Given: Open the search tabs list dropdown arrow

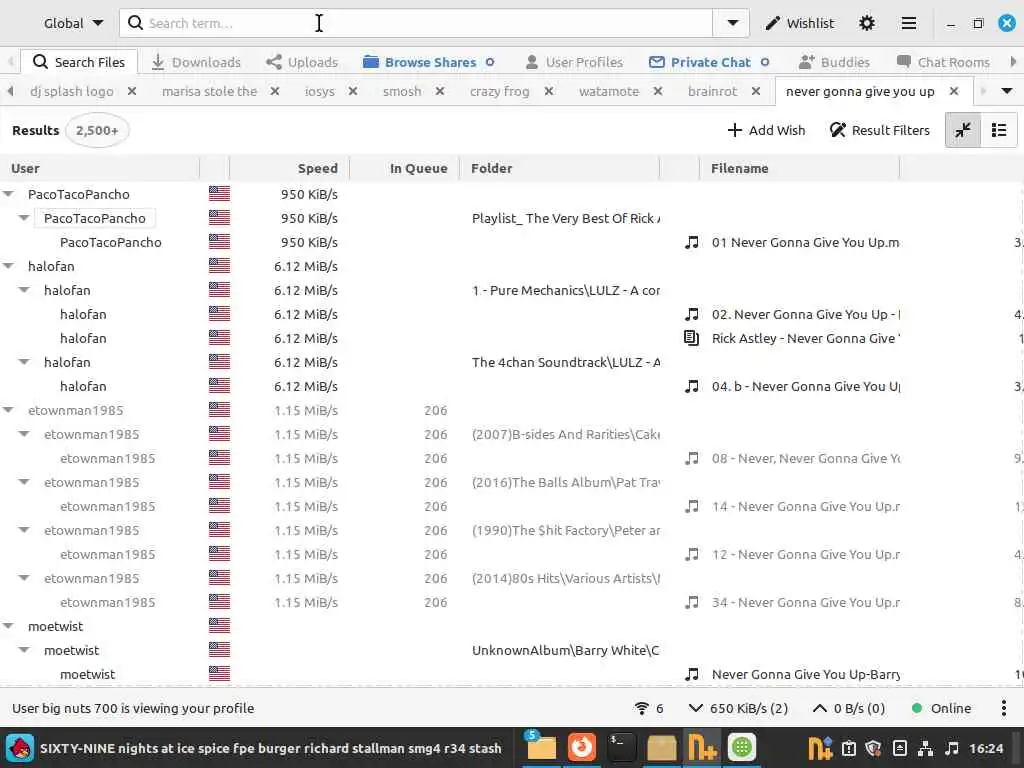Looking at the screenshot, I should coord(1006,91).
